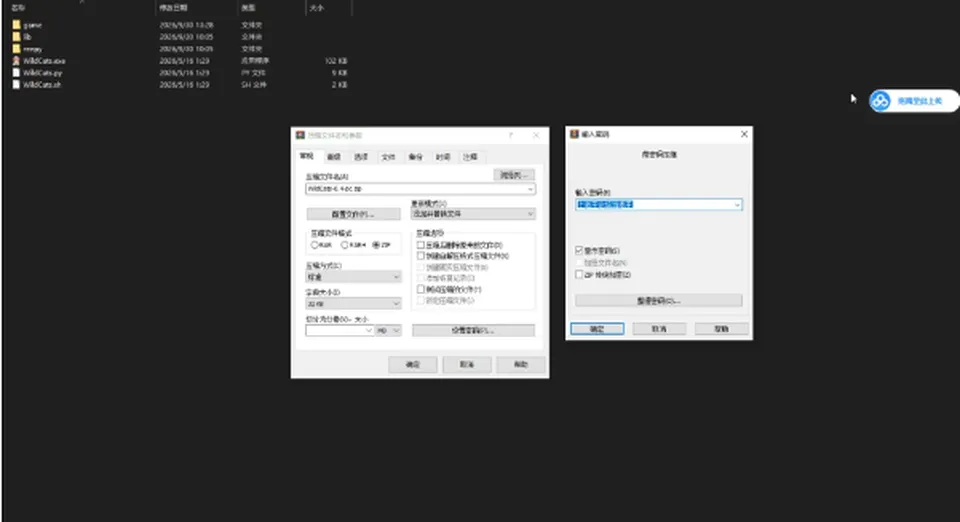Image resolution: width=960 pixels, height=522 pixels.
Task: Click the WildCats.sh file icon
Action: tap(17, 84)
